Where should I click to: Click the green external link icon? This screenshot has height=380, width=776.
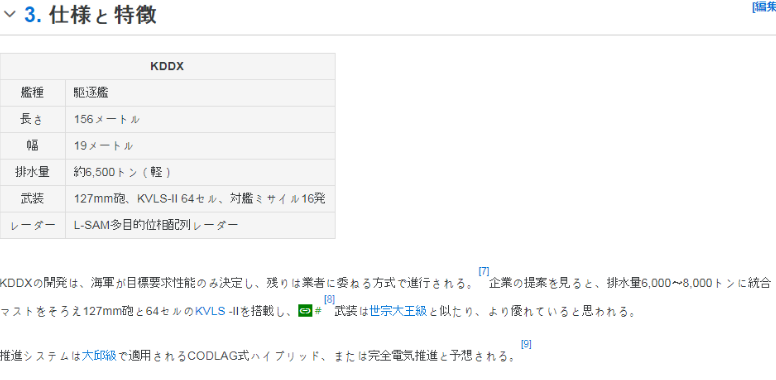[x=305, y=311]
